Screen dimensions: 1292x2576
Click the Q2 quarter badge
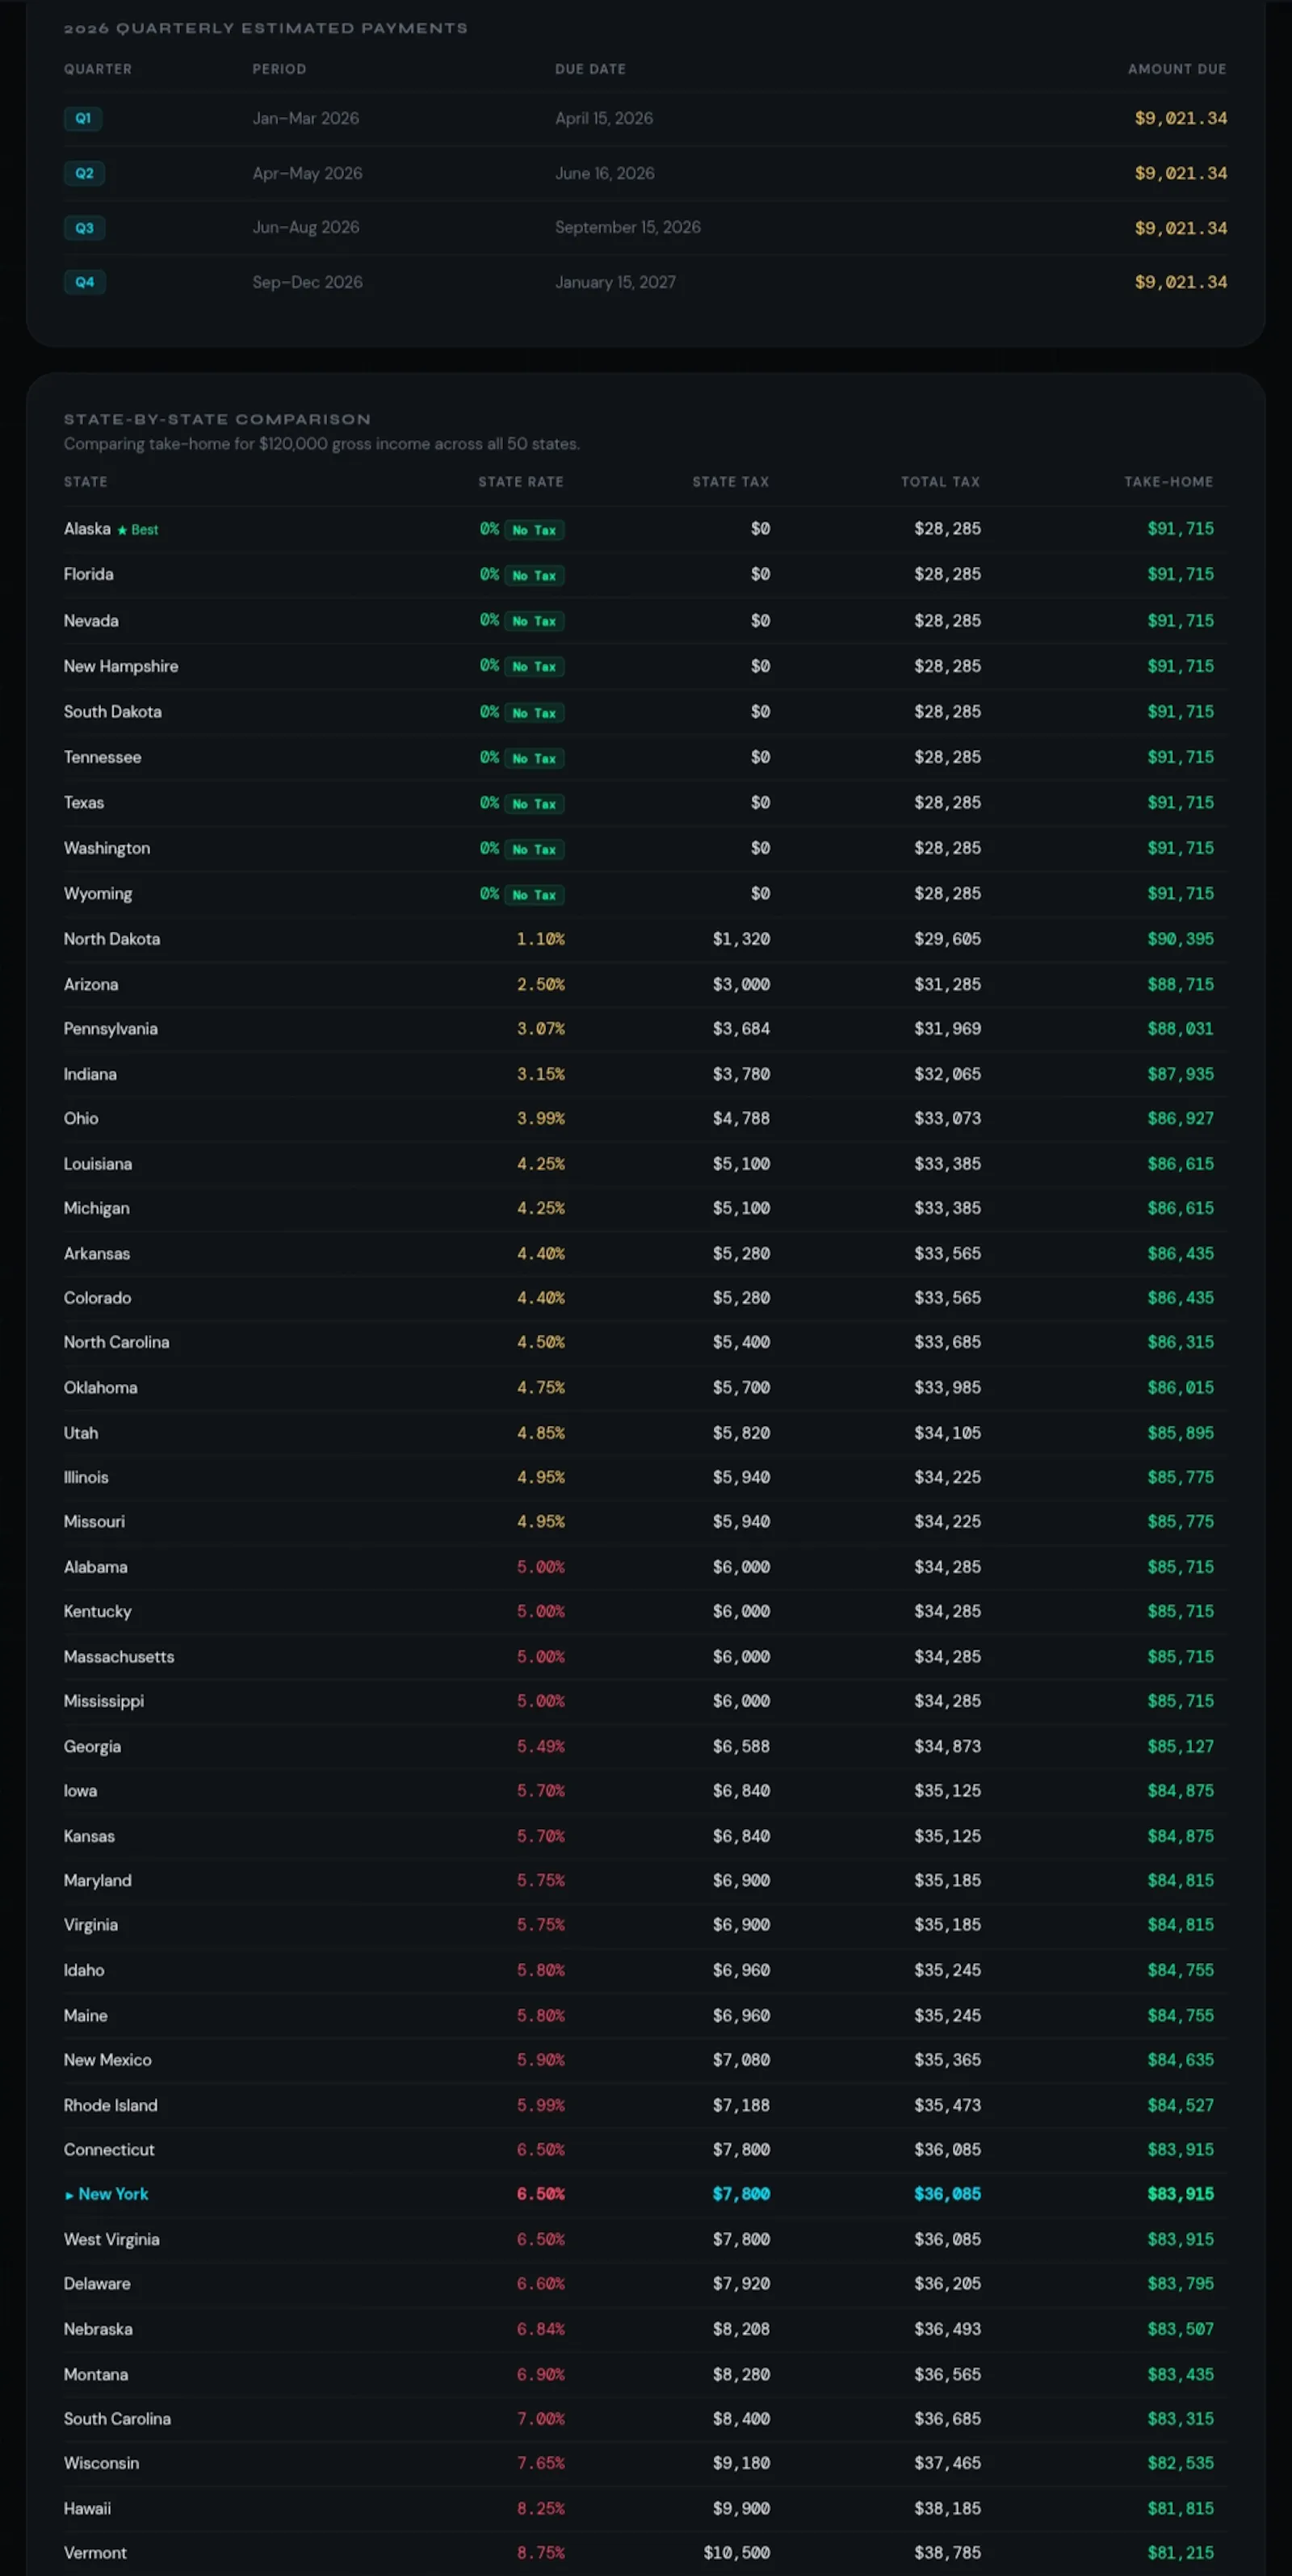tap(84, 173)
